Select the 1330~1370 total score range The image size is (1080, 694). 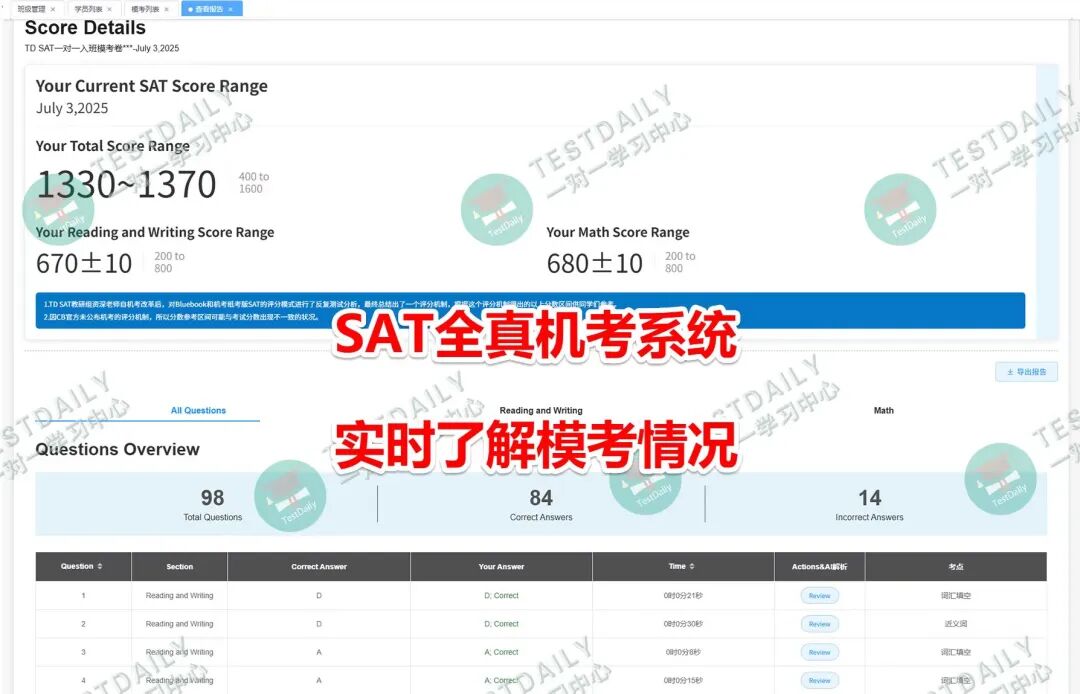[x=127, y=185]
